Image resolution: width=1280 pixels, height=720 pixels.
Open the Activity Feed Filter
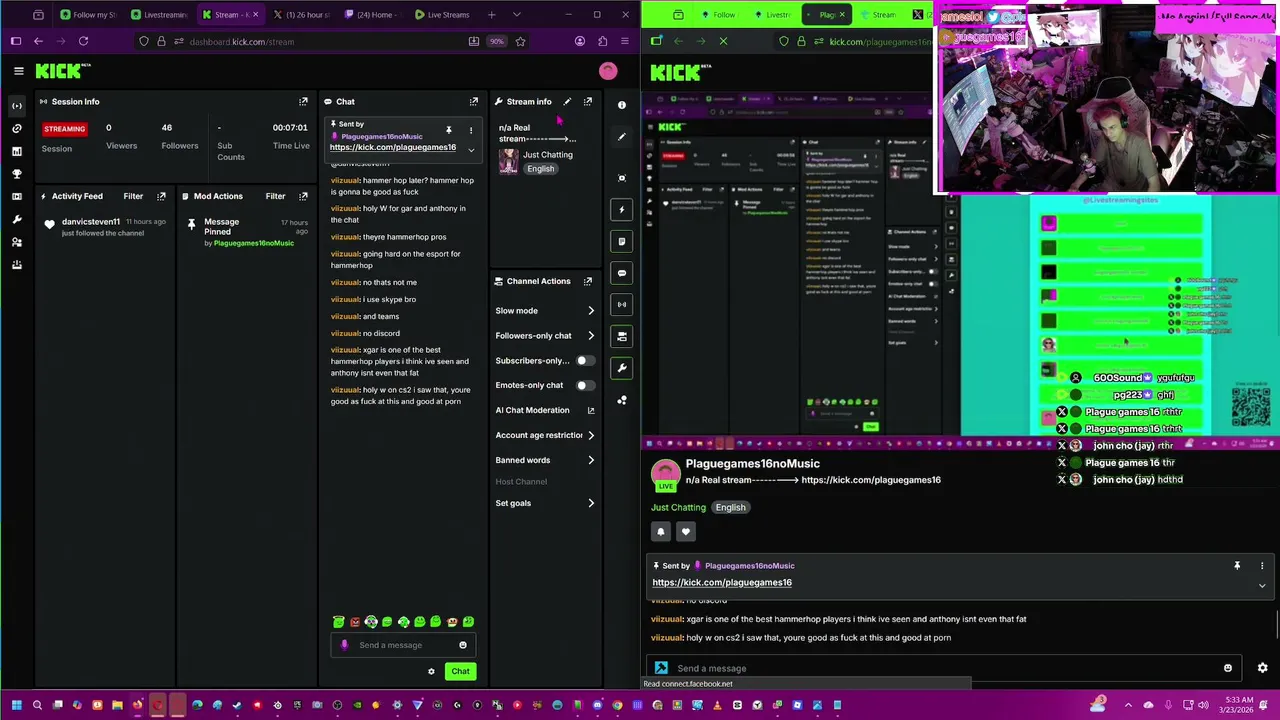coord(133,196)
